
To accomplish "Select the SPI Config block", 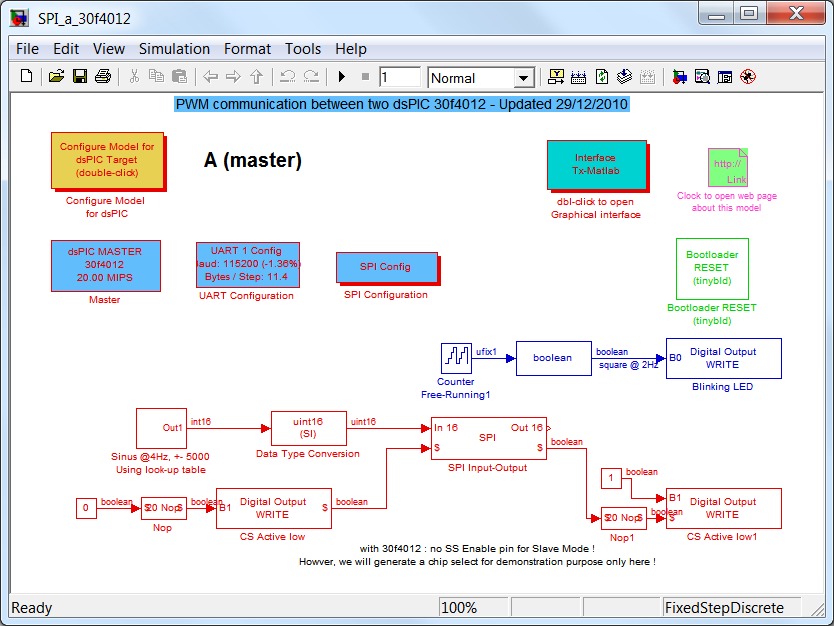I will (x=387, y=268).
